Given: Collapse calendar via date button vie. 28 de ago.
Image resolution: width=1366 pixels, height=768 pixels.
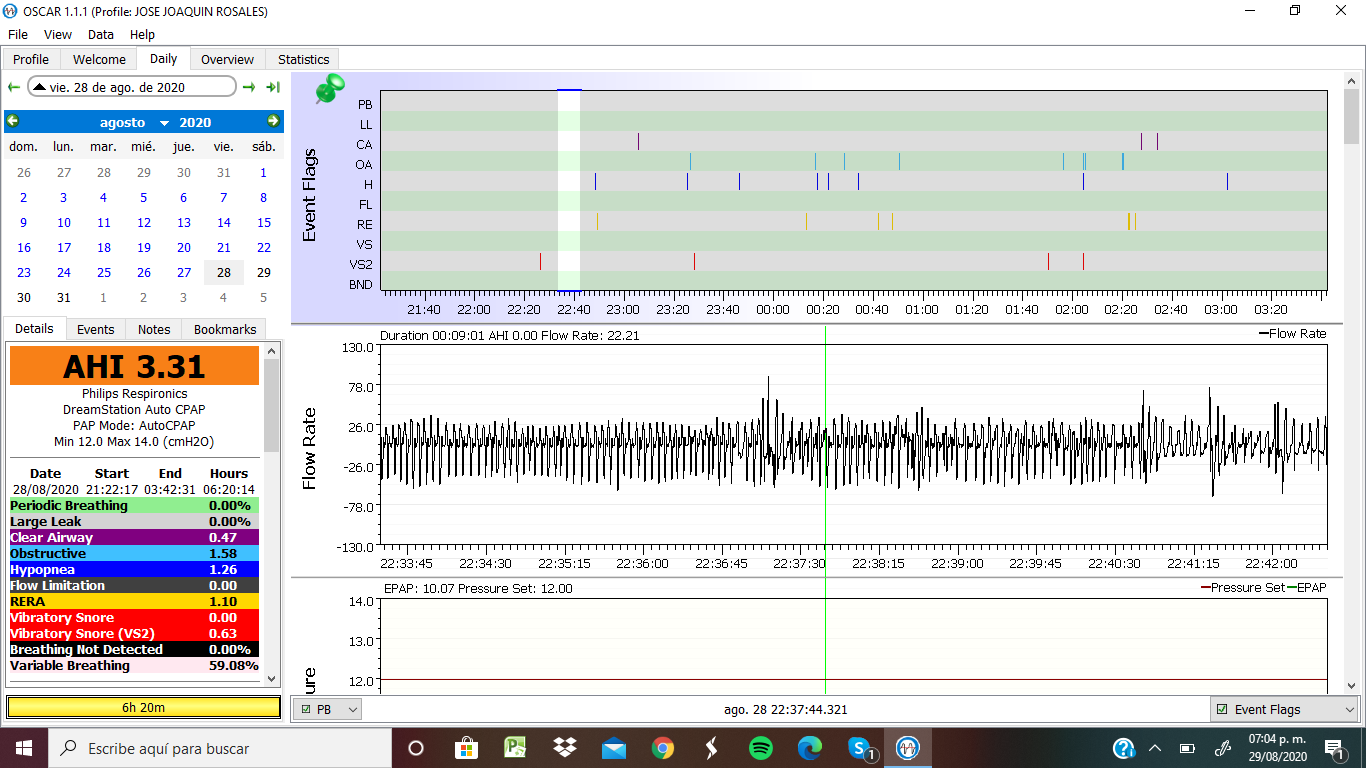Looking at the screenshot, I should 132,87.
